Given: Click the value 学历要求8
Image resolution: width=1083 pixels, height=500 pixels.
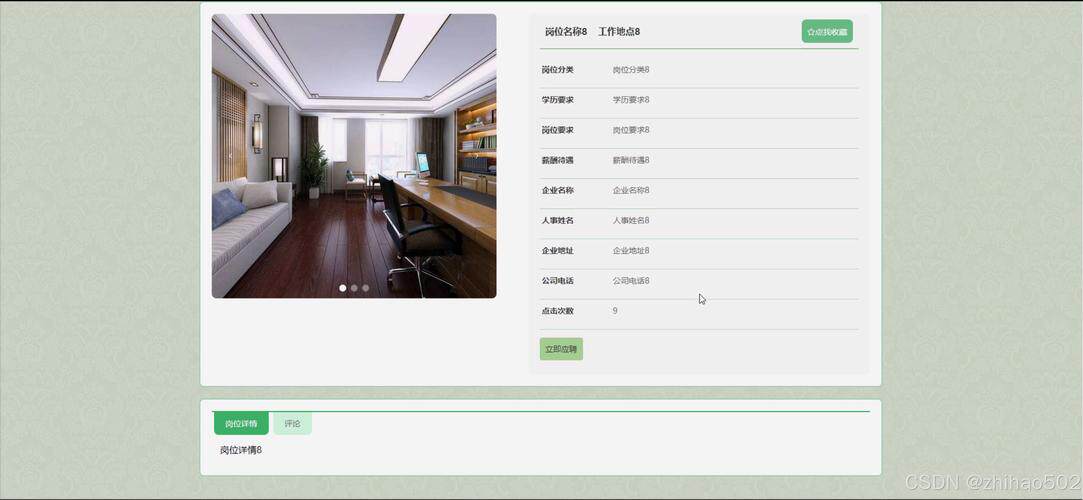Looking at the screenshot, I should tap(631, 100).
